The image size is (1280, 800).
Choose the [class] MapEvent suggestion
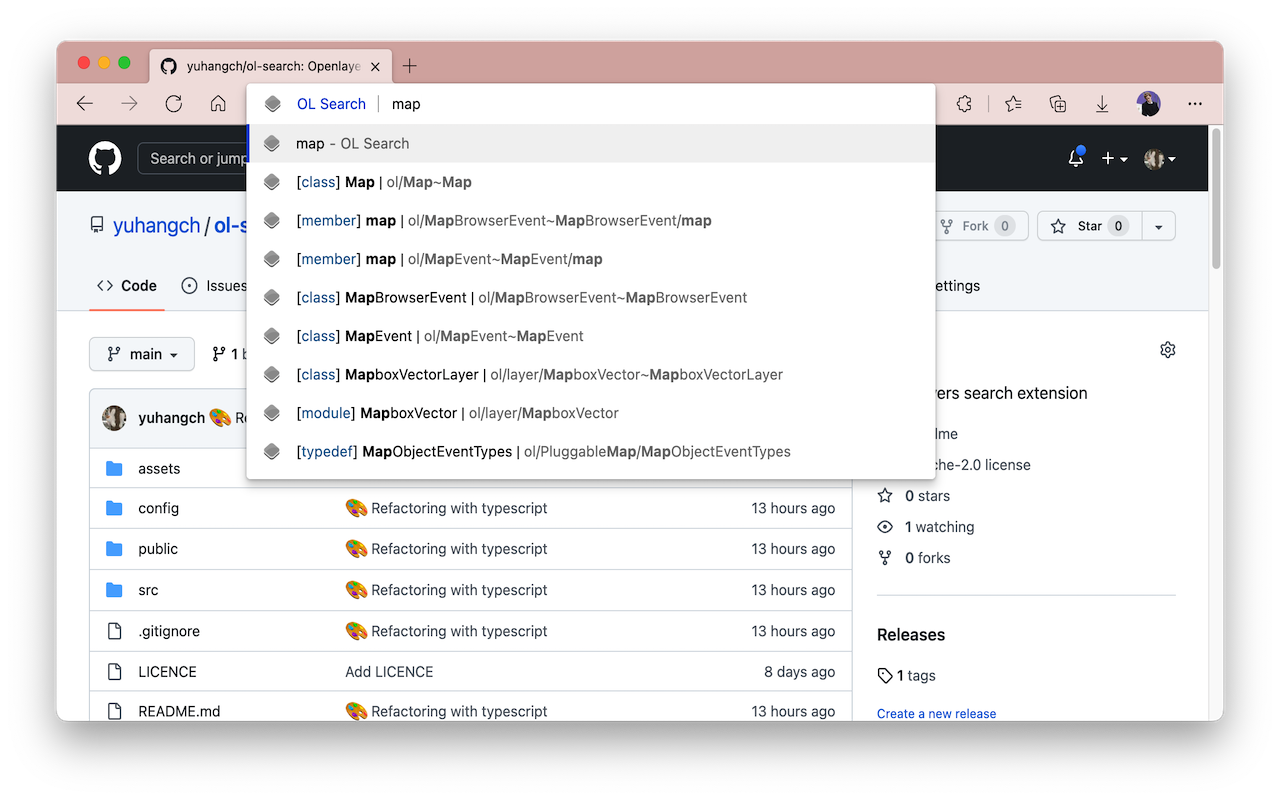coord(591,336)
